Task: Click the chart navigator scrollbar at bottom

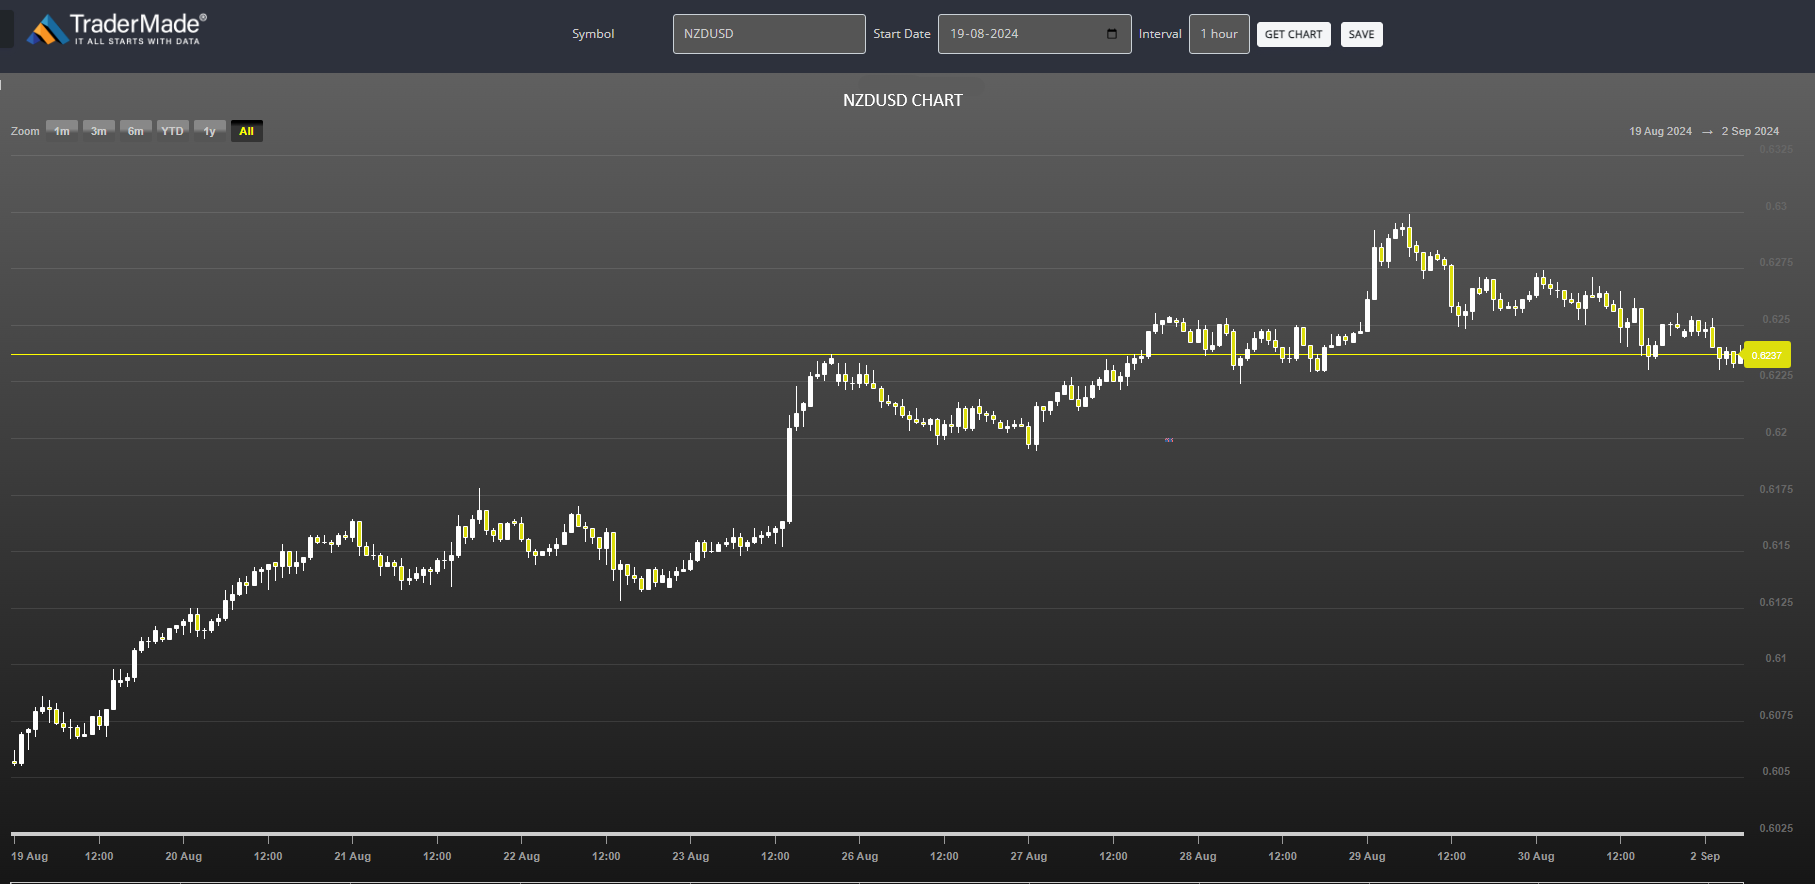Action: (x=877, y=833)
